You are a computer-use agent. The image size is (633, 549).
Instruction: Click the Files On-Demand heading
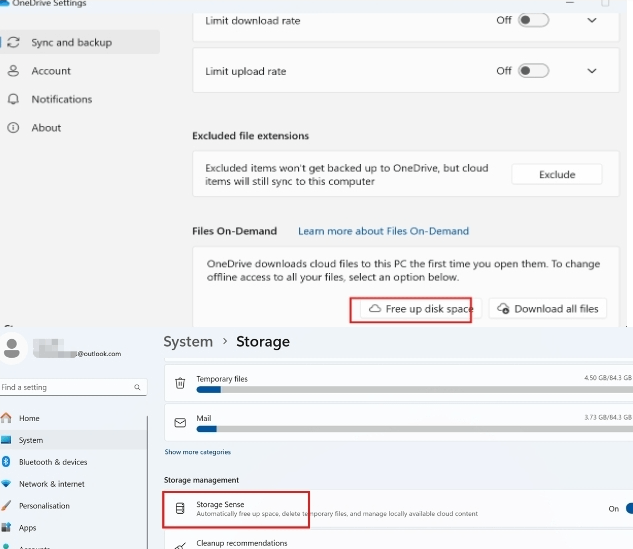(235, 231)
